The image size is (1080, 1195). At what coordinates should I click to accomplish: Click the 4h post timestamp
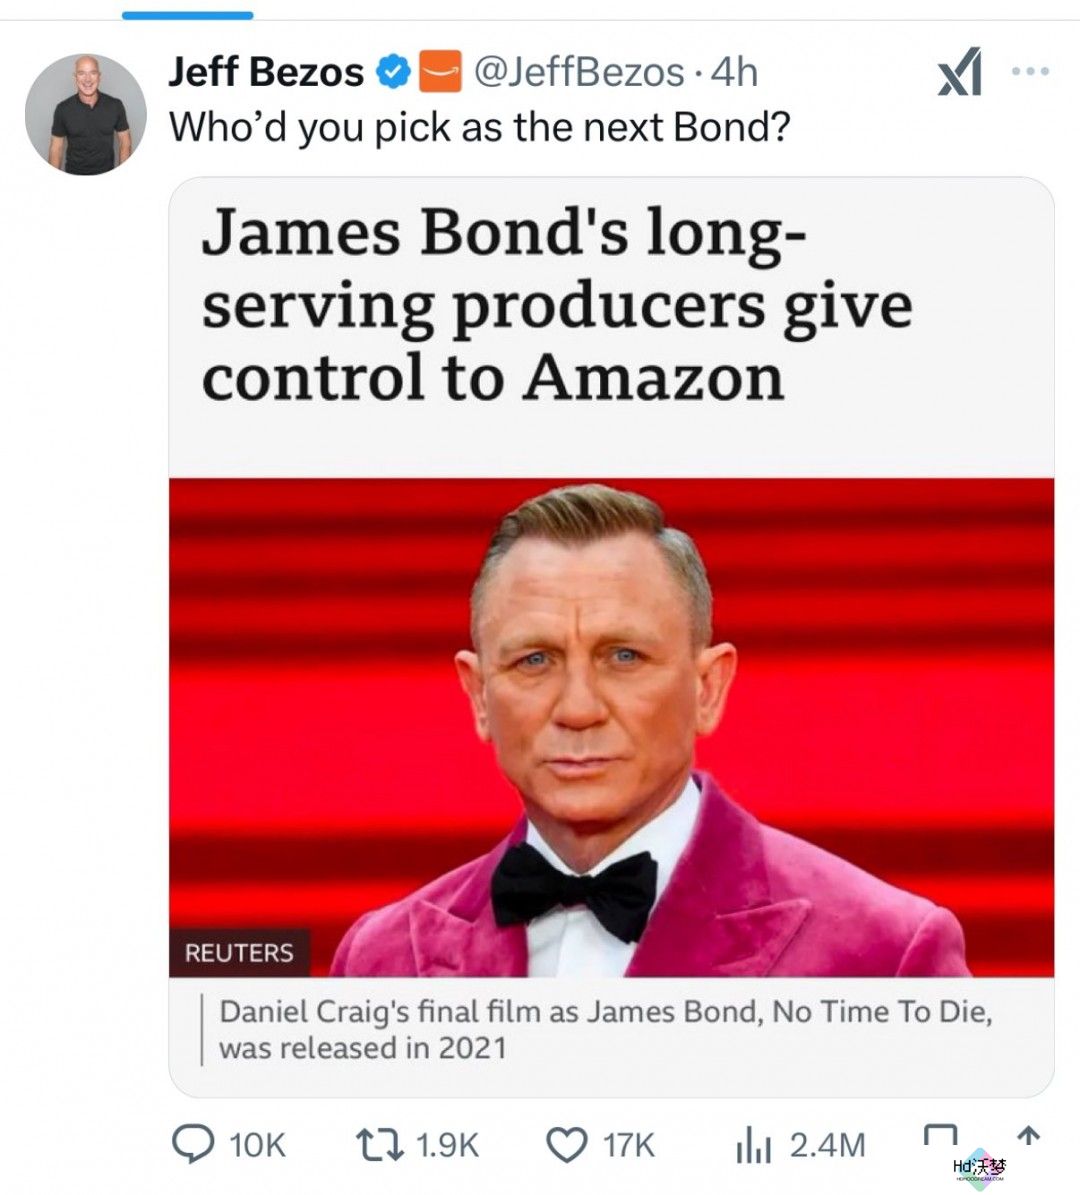734,72
